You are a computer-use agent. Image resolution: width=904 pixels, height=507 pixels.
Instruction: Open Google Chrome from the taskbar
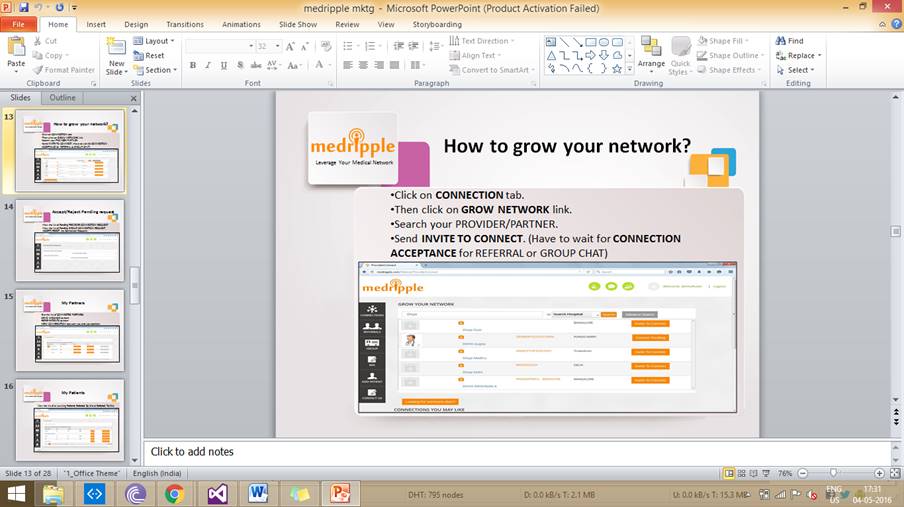pyautogui.click(x=175, y=493)
